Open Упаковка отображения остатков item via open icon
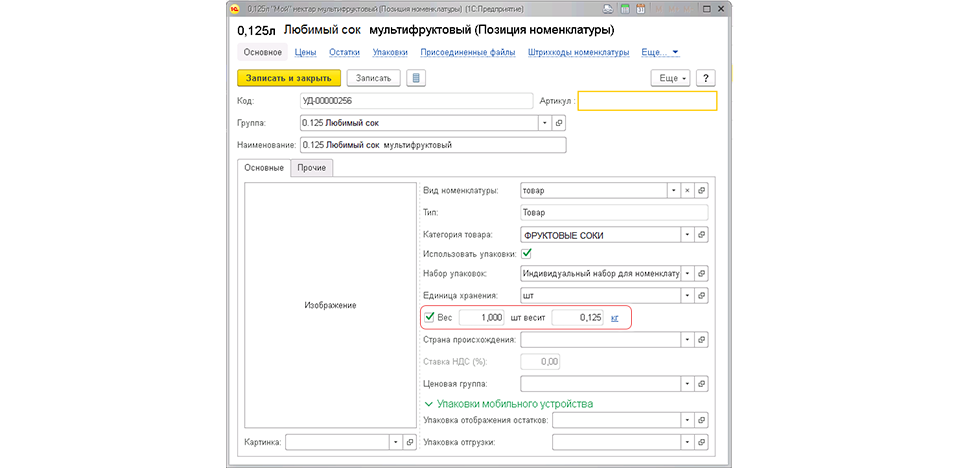The width and height of the screenshot is (960, 468). [702, 421]
